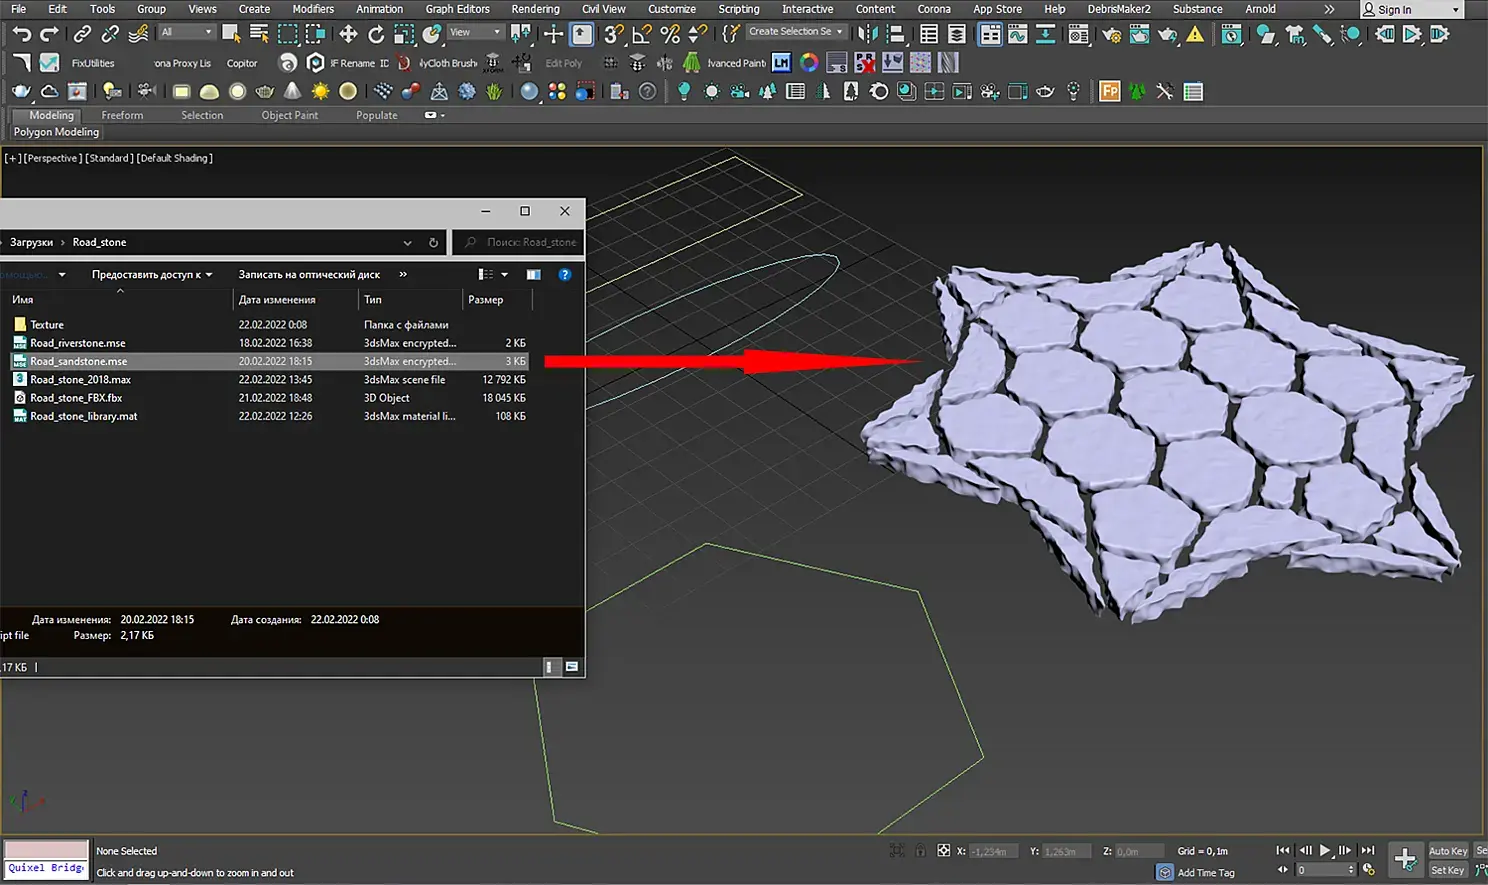
Task: Select Road_stone_2018.max file in explorer
Action: click(x=80, y=380)
